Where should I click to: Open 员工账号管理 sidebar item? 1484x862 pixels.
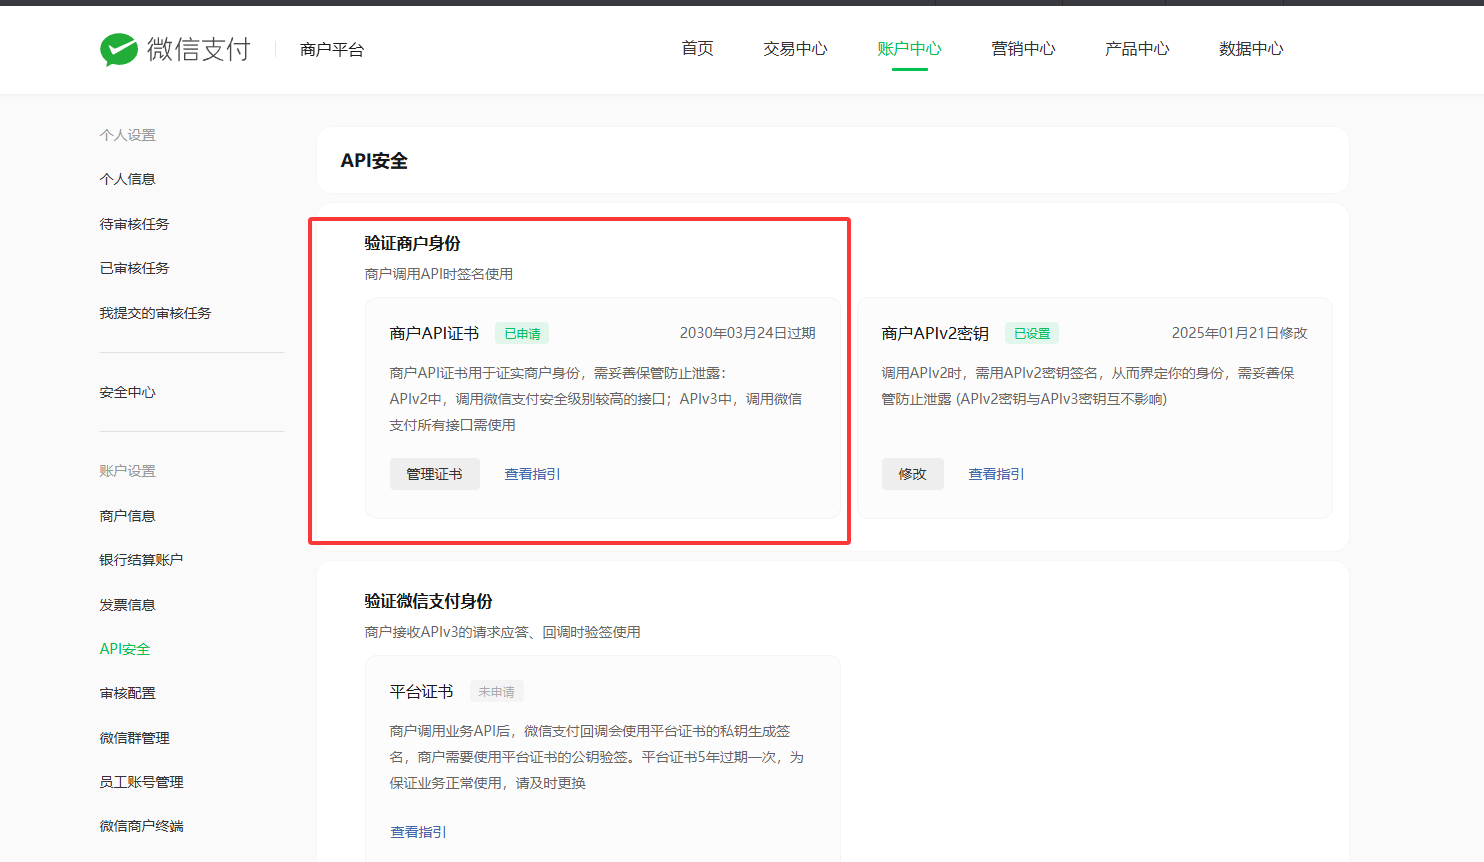(141, 782)
